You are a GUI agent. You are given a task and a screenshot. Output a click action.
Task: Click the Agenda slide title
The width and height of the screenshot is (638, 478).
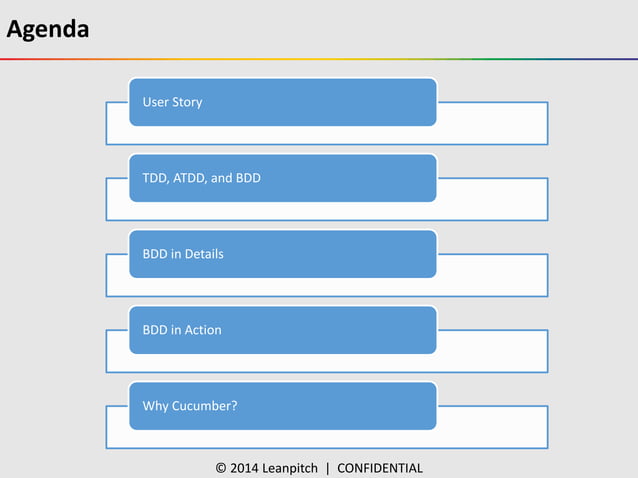(x=47, y=29)
